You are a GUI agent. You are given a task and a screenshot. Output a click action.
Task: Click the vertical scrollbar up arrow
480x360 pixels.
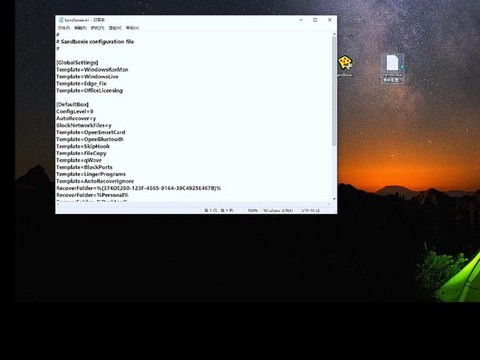pyautogui.click(x=334, y=34)
